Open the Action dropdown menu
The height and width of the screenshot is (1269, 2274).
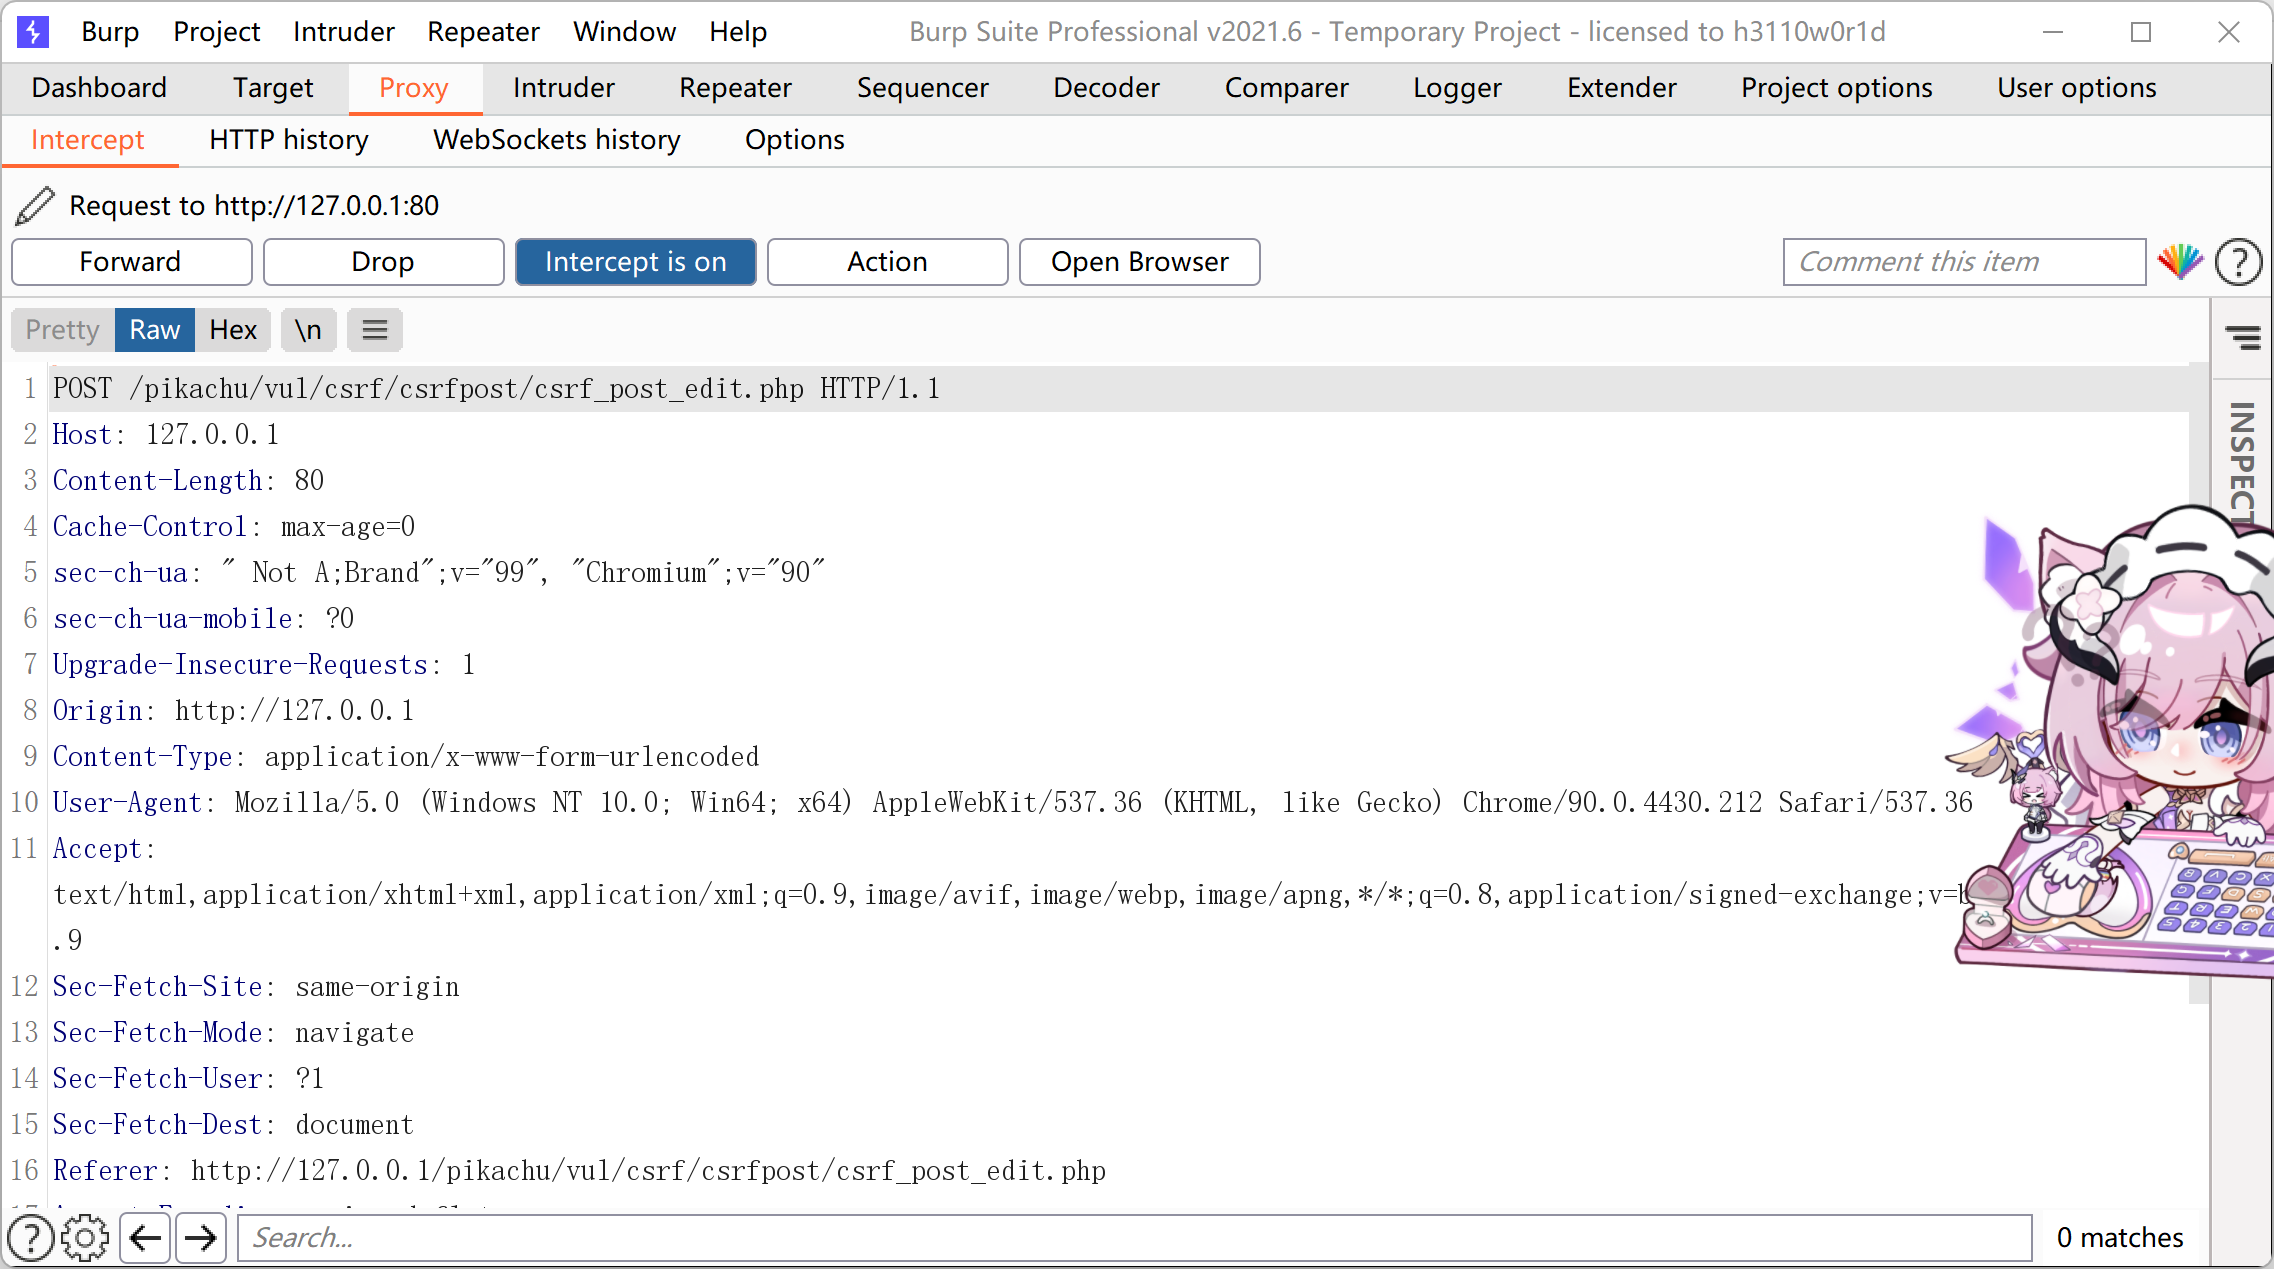(888, 262)
